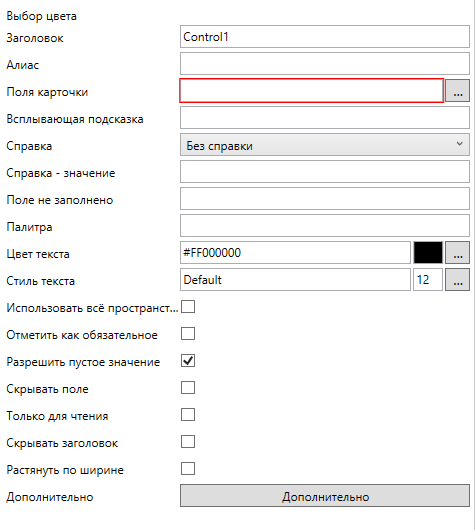Click the font size field showing 12
Screen dimensions: 476x530
(428, 280)
